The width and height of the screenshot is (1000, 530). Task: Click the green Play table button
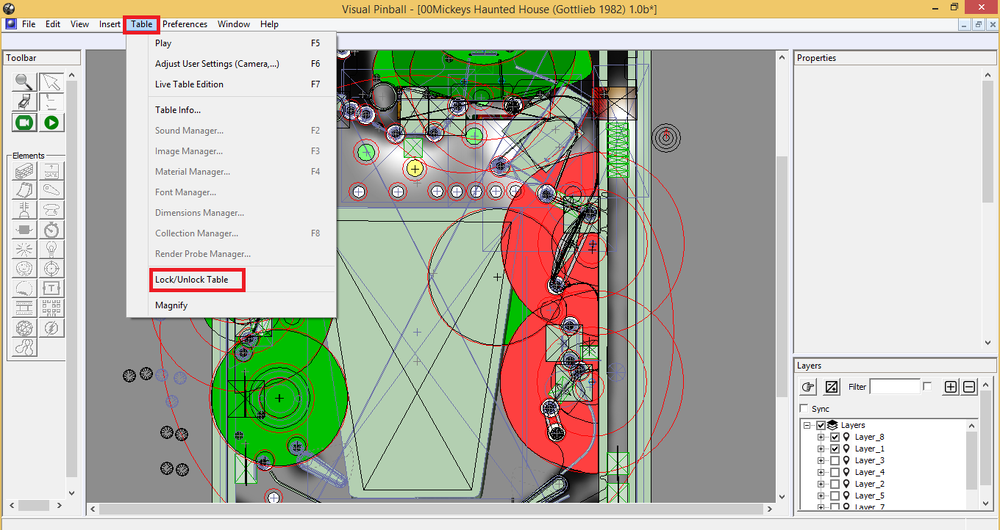[51, 122]
